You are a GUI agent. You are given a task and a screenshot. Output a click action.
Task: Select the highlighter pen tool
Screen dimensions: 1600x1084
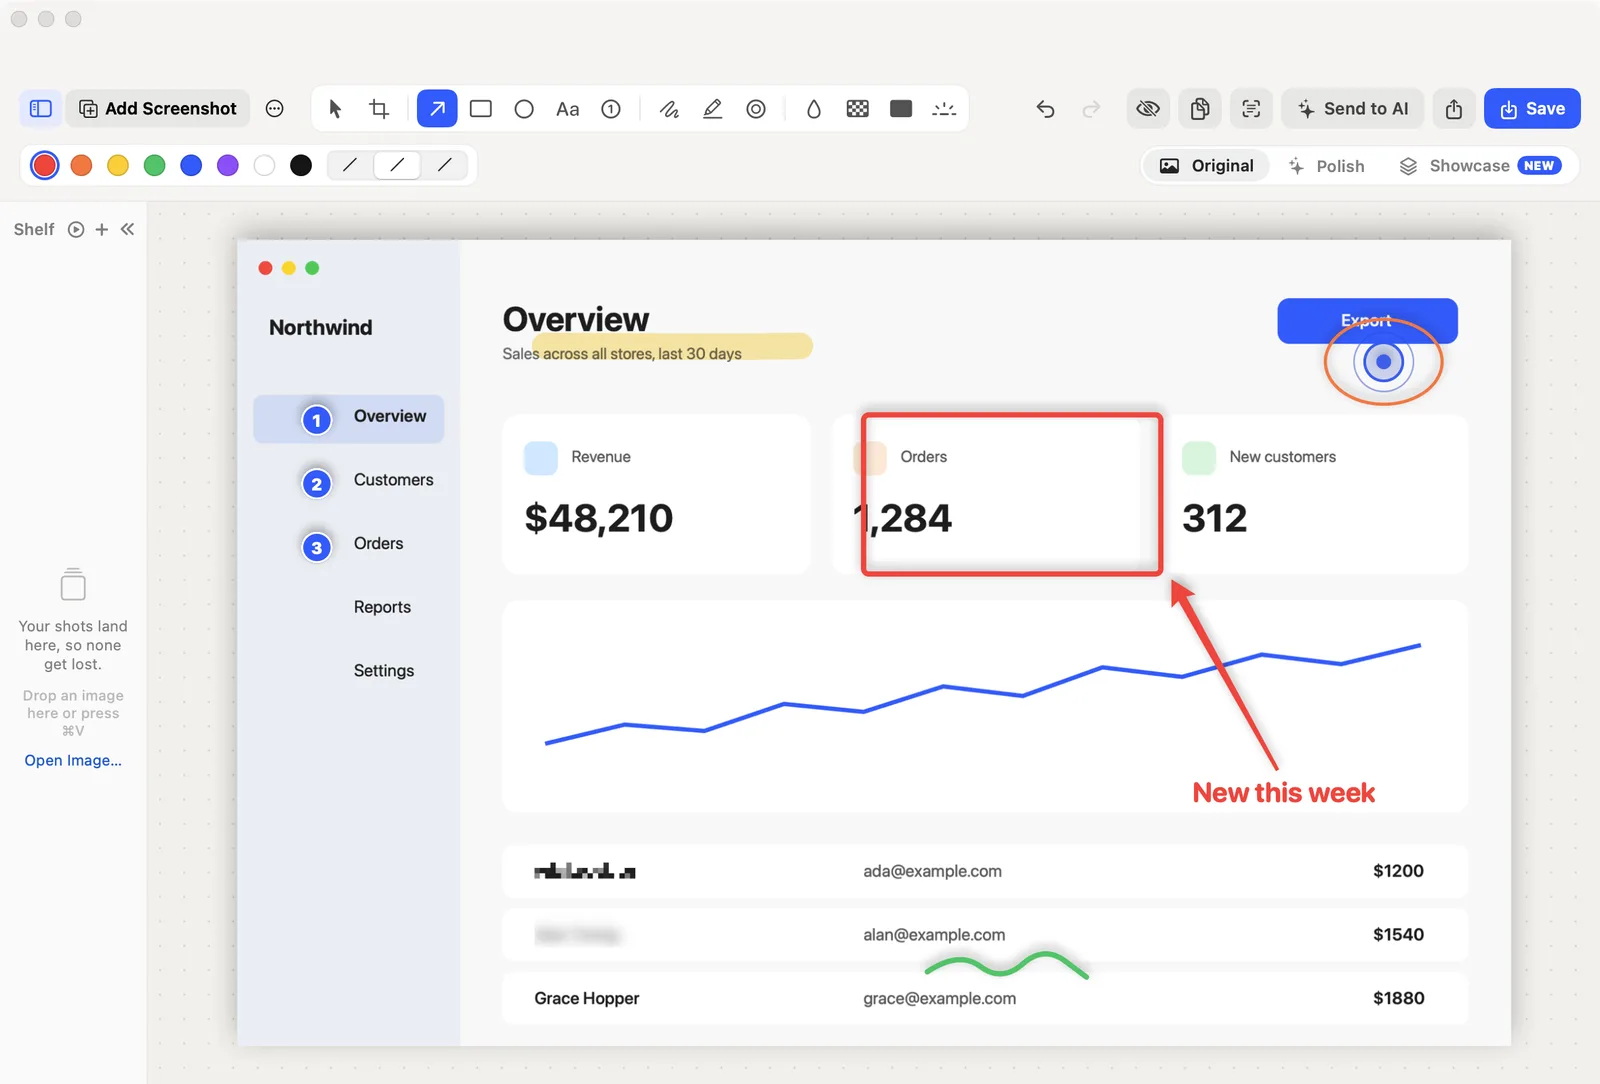(713, 109)
